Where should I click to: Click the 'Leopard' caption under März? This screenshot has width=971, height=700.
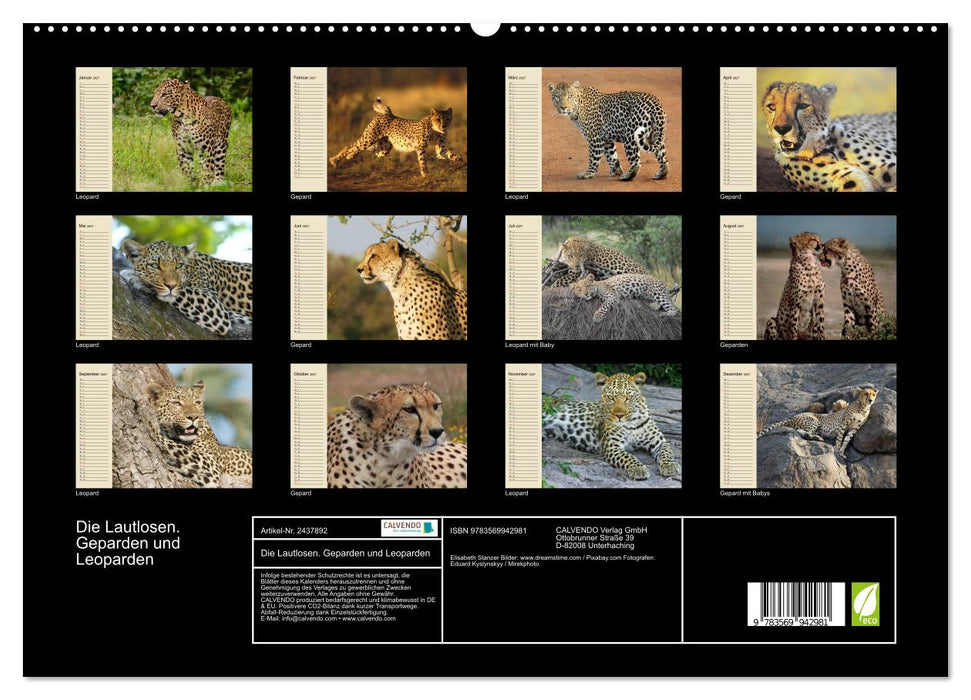point(517,197)
